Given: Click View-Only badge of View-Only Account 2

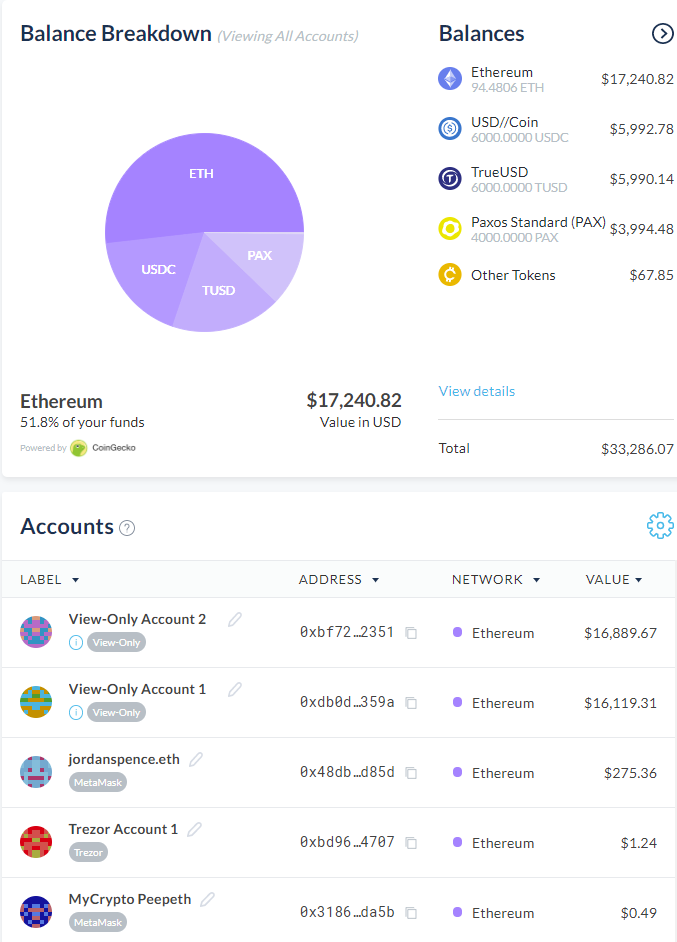Looking at the screenshot, I should pos(117,642).
